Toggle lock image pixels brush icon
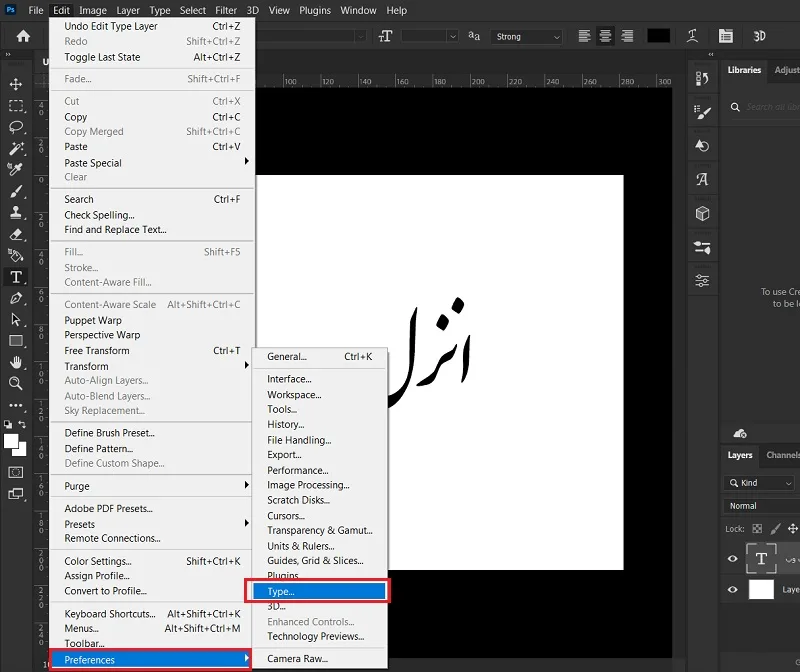The height and width of the screenshot is (672, 800). [775, 529]
